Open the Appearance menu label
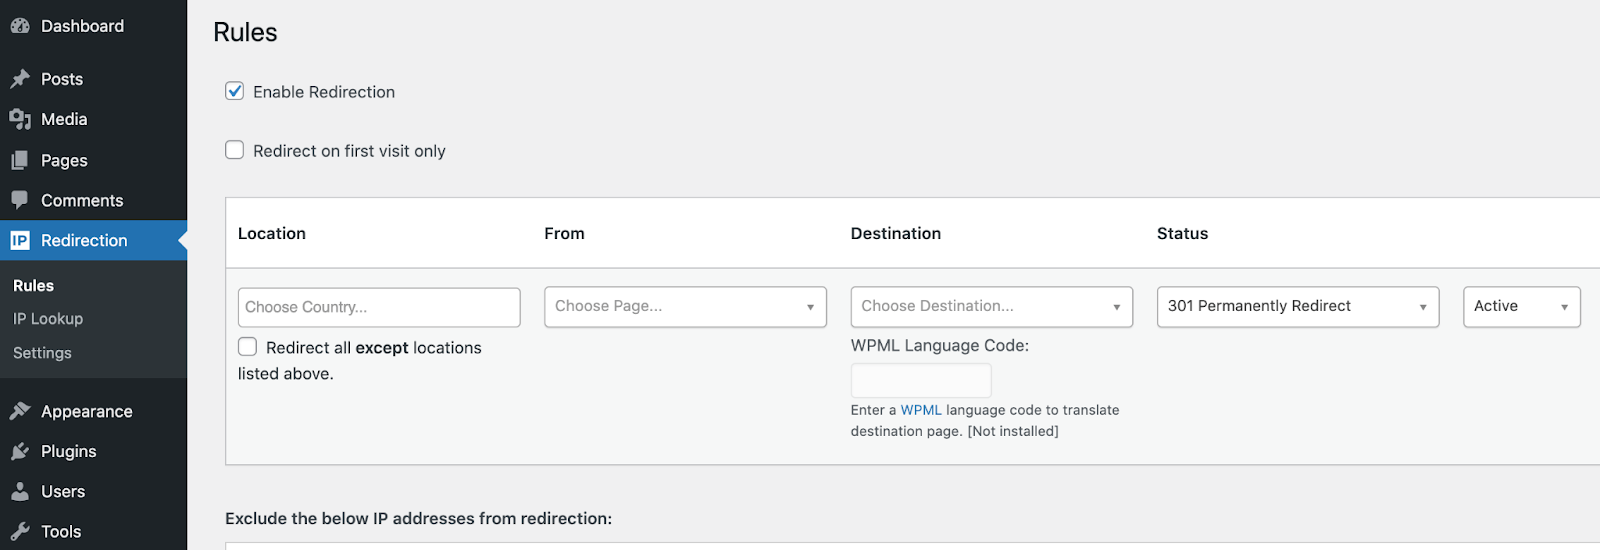Screen dimensions: 1600x550 [86, 411]
